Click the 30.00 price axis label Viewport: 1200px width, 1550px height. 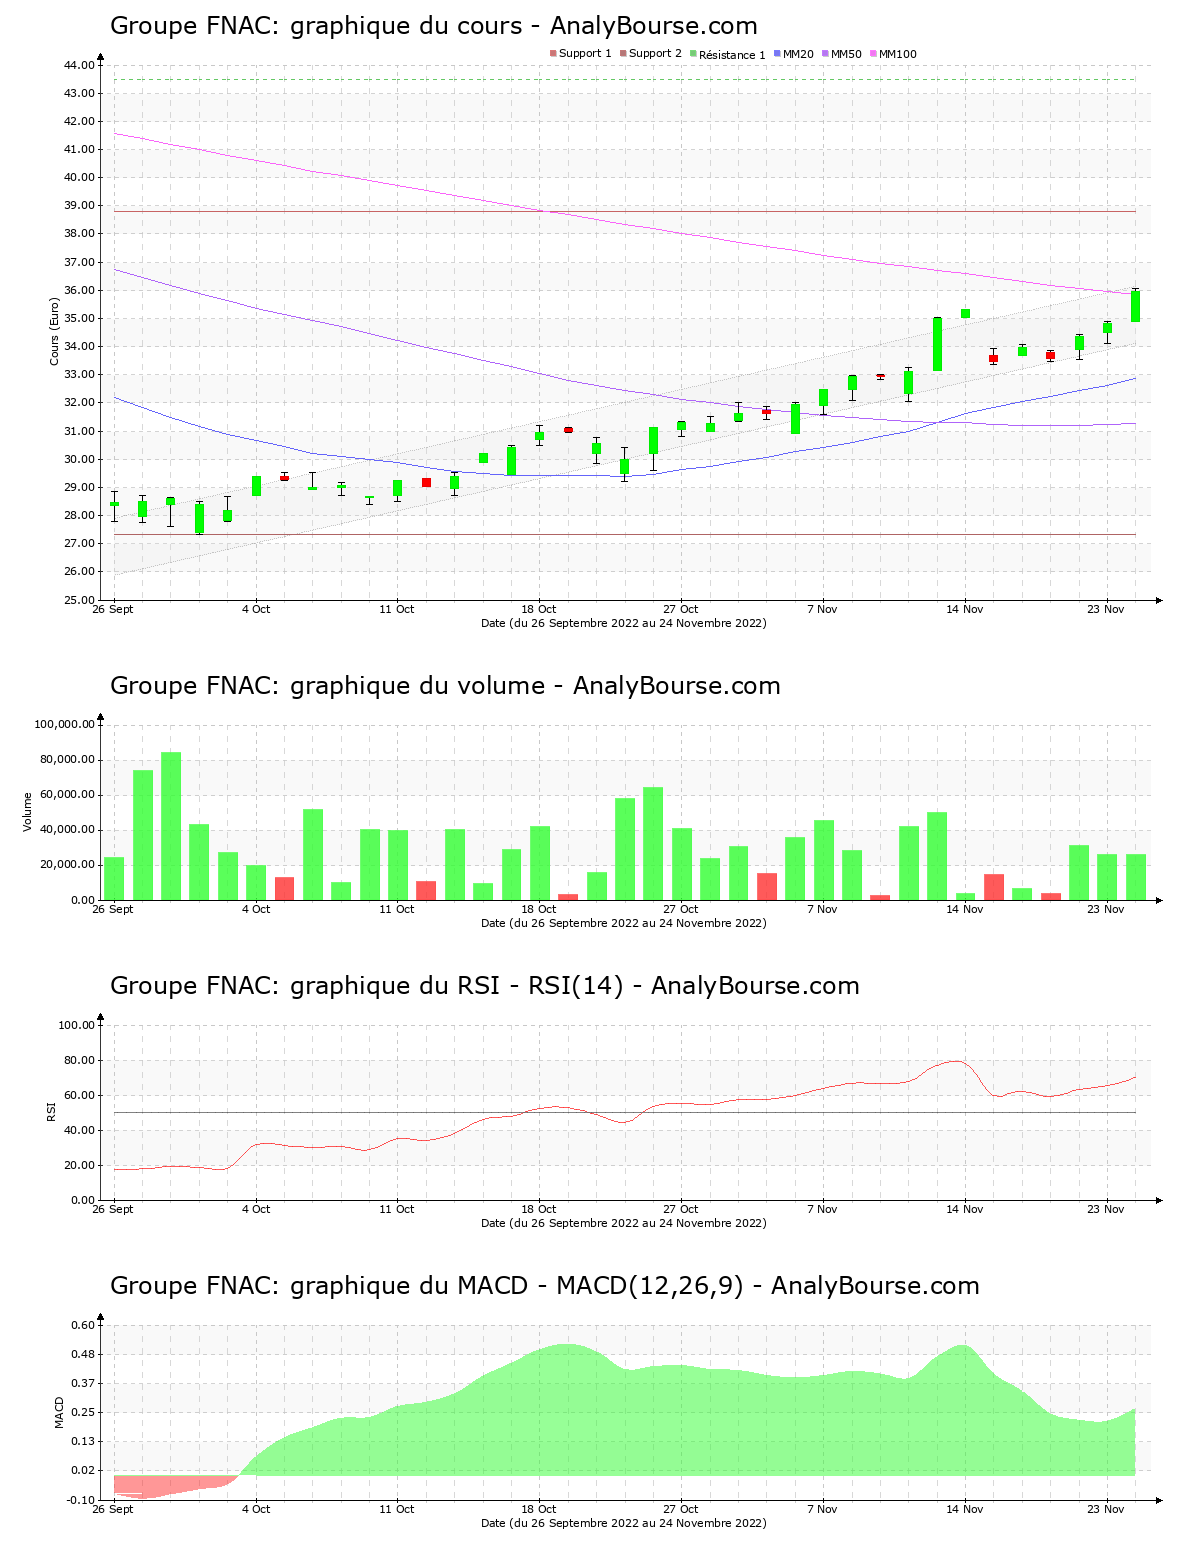point(79,459)
